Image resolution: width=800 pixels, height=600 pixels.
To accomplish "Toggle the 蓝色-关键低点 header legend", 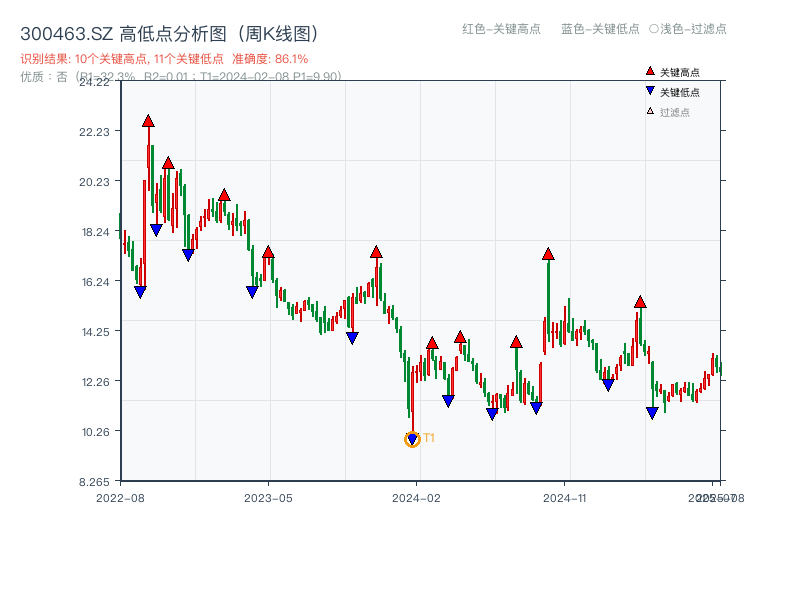I will pos(600,29).
